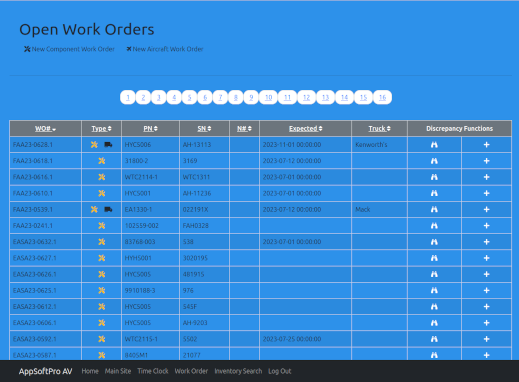
Task: View discrepancies for FAA23-0618.1 via binoculars
Action: click(434, 161)
